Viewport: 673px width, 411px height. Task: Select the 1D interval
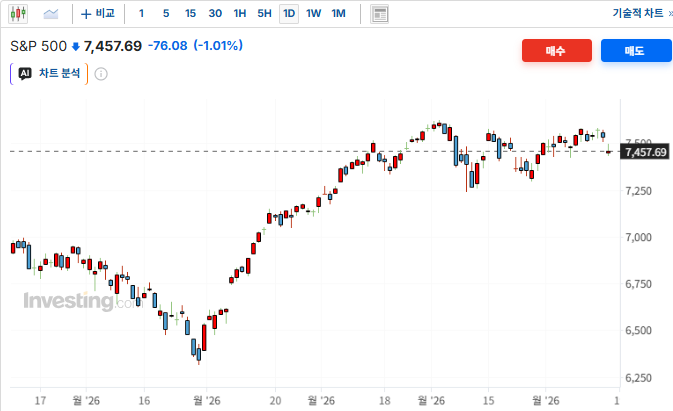(x=289, y=14)
